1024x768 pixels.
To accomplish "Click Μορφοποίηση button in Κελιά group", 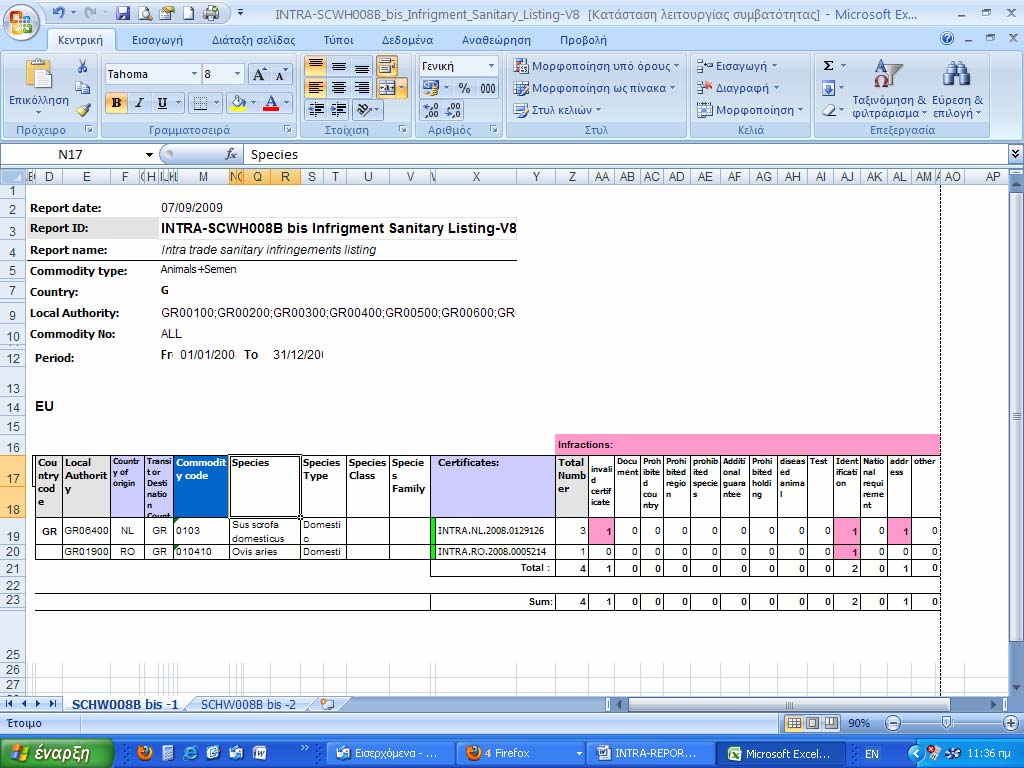I will click(x=750, y=110).
